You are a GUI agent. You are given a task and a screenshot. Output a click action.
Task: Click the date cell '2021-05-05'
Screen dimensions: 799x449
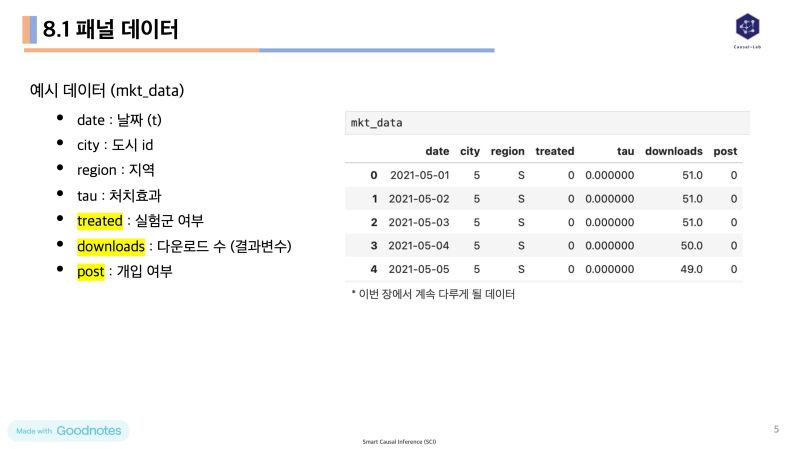(419, 269)
